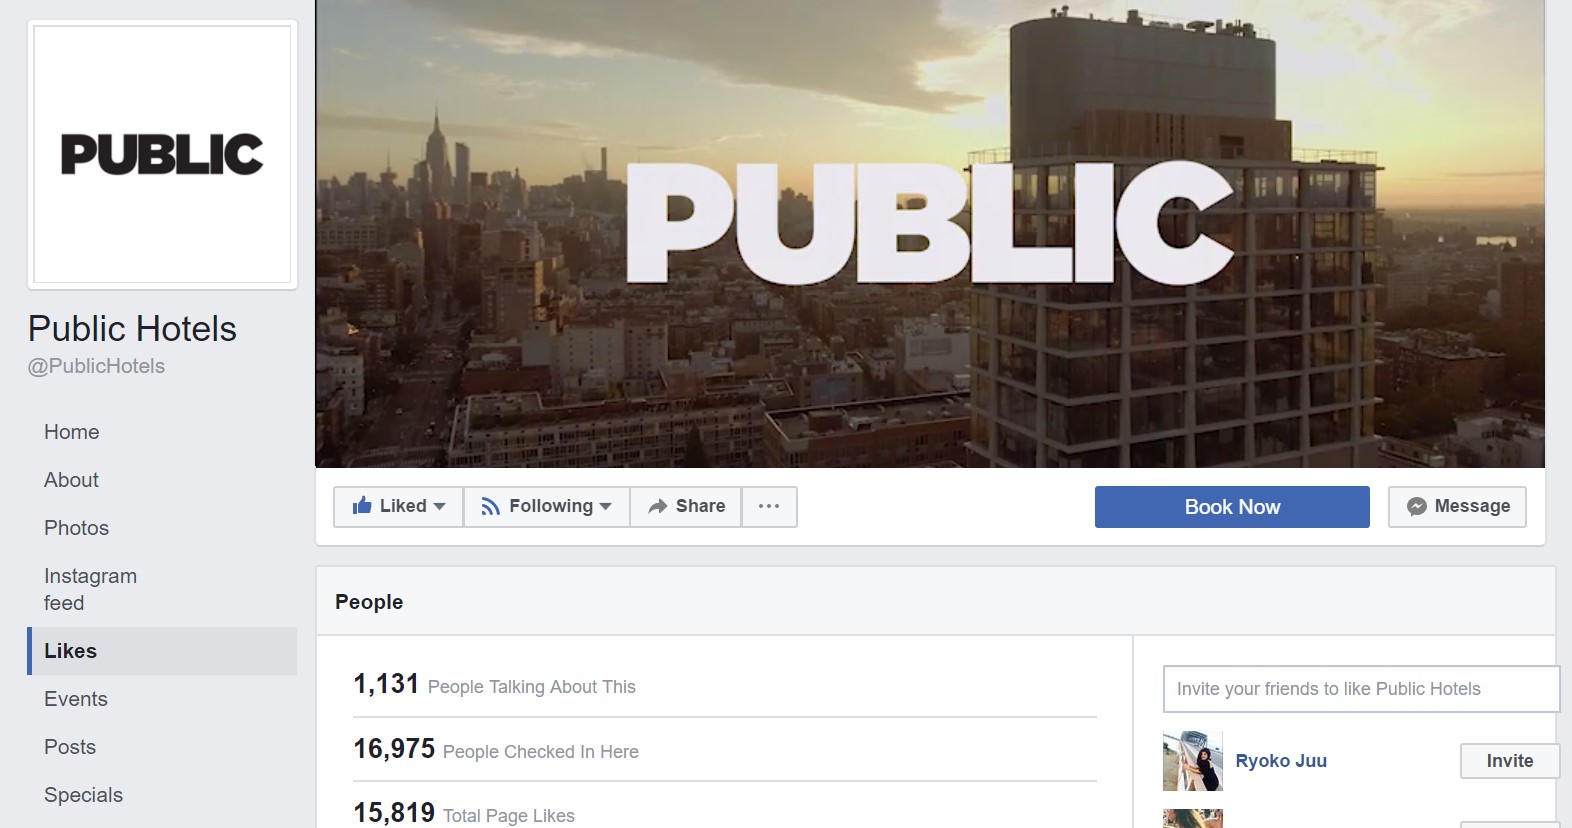Image resolution: width=1572 pixels, height=828 pixels.
Task: Click the share arrow icon
Action: (657, 507)
